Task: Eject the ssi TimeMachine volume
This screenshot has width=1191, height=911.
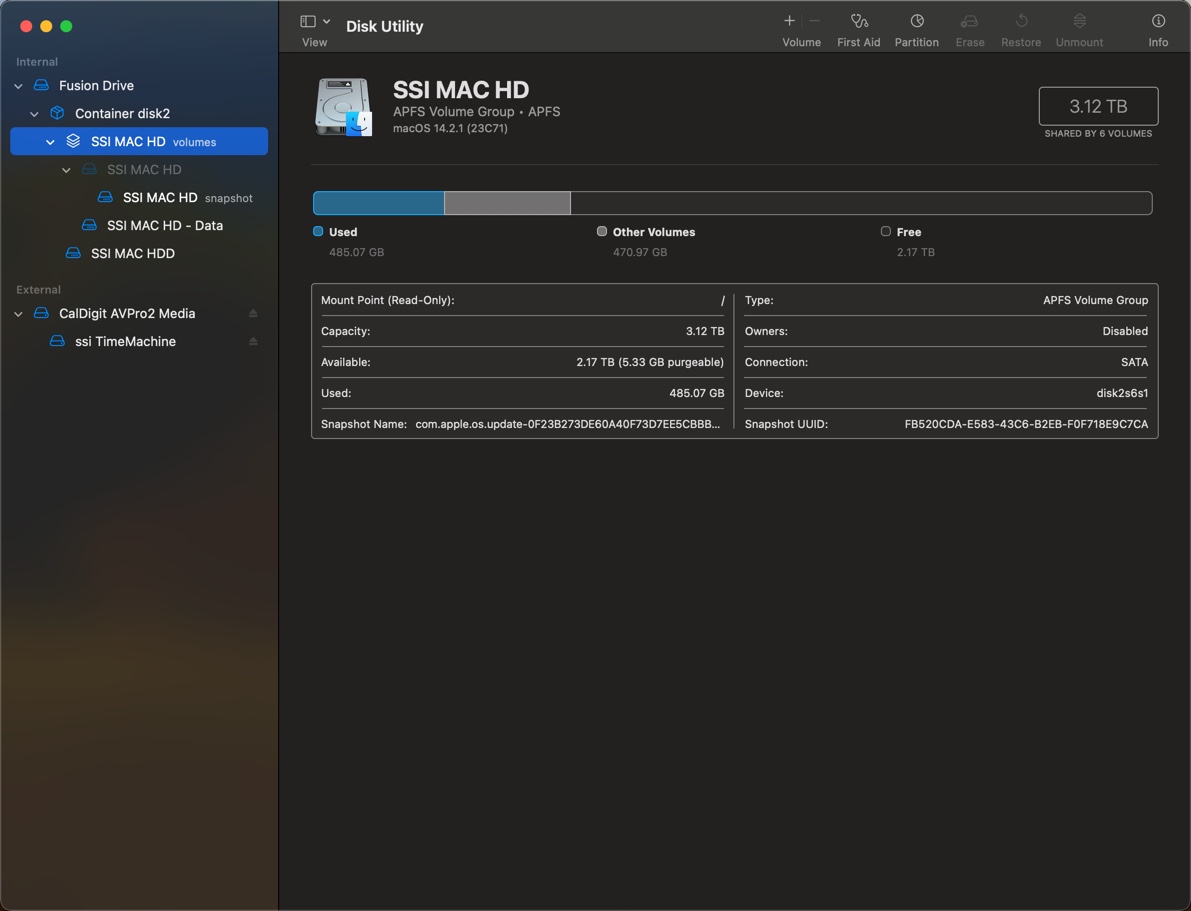Action: [x=253, y=342]
